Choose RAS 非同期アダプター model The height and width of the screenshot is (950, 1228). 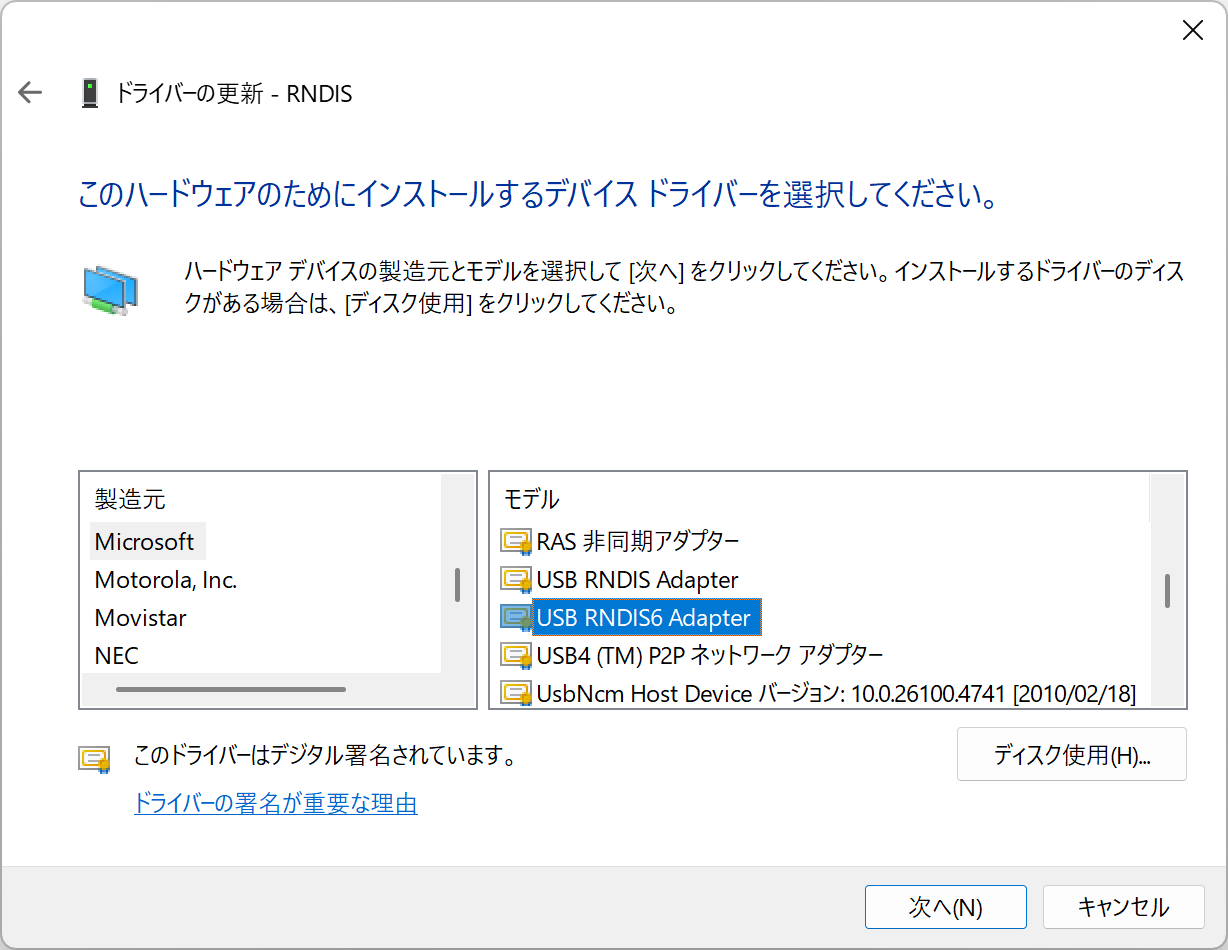pyautogui.click(x=638, y=542)
